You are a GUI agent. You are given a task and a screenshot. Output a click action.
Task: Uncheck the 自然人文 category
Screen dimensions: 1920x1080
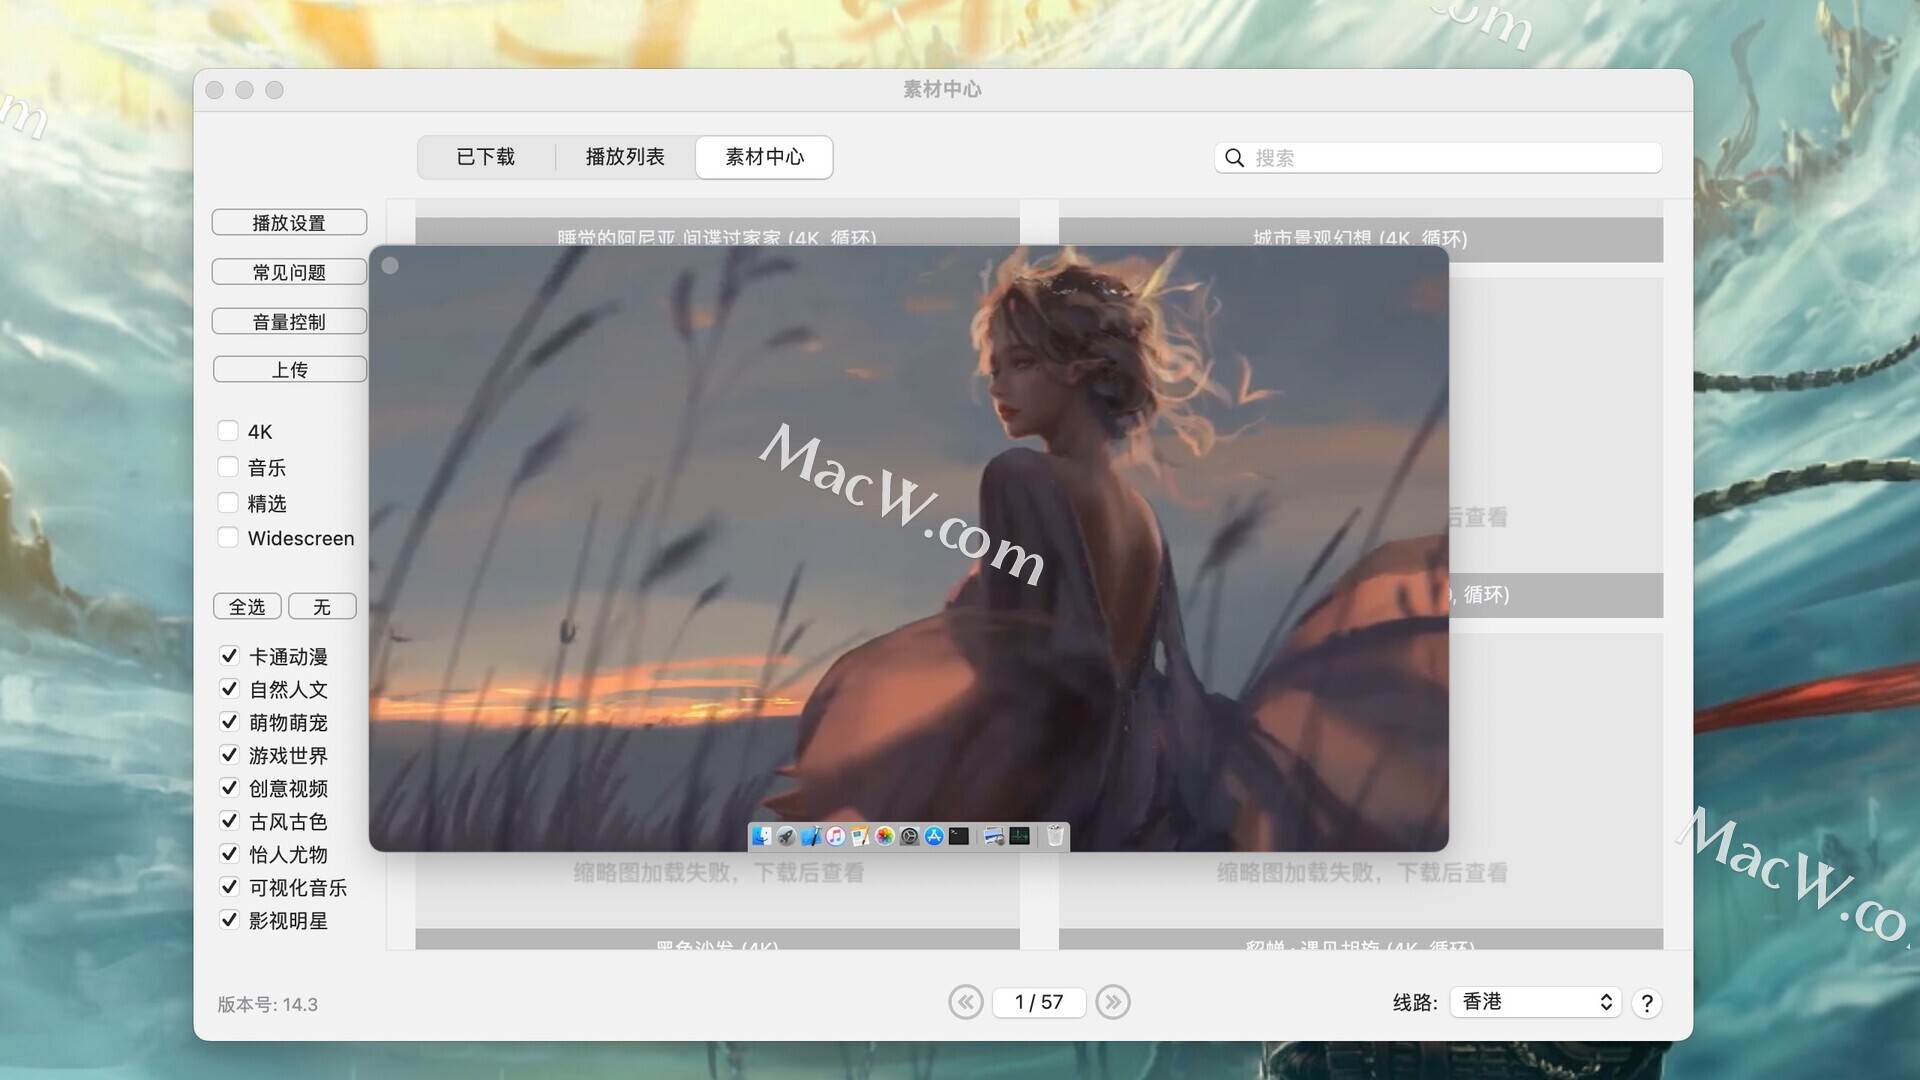point(229,689)
